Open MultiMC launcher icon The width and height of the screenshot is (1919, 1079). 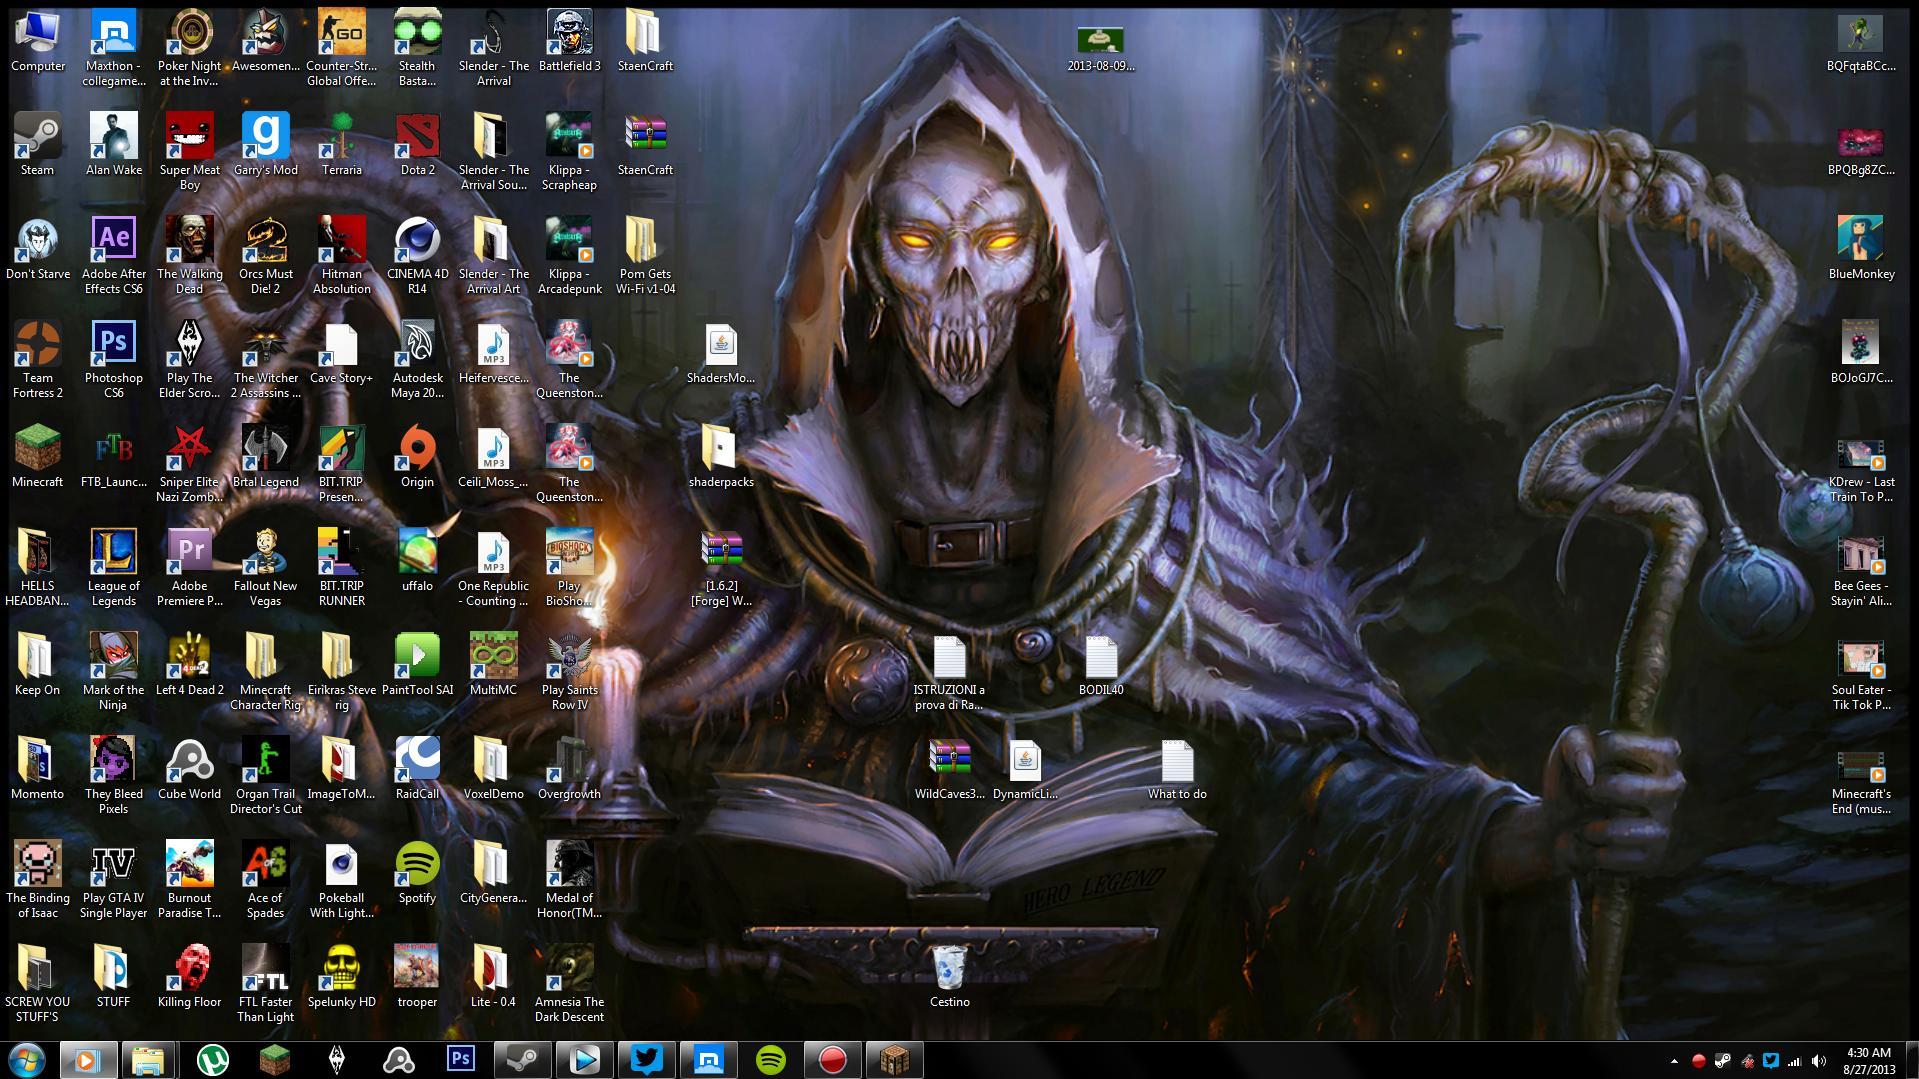point(493,665)
